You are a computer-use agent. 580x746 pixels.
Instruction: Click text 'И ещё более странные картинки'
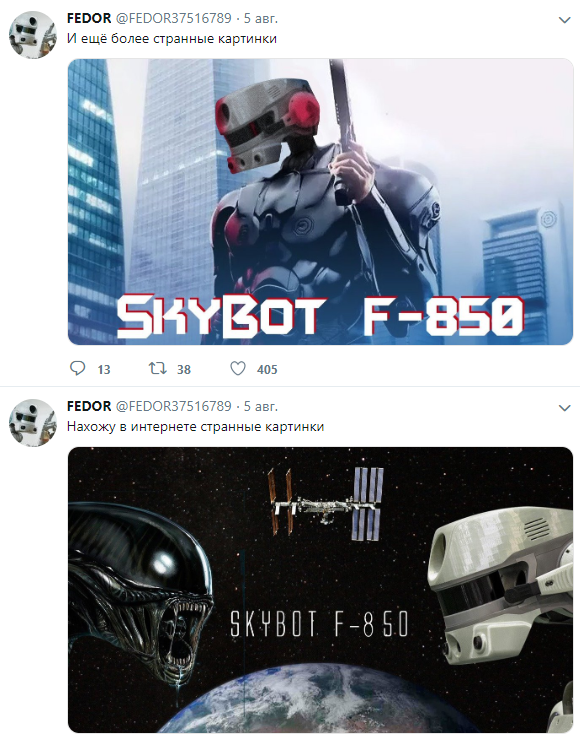pos(172,39)
